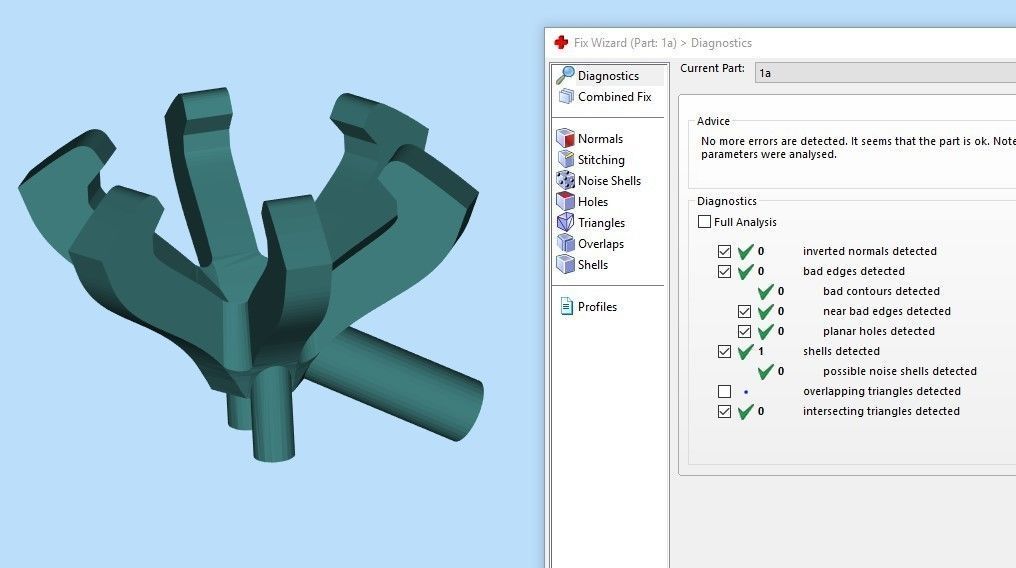
Task: Enable overlapping triangles detected checkbox
Action: coord(724,391)
